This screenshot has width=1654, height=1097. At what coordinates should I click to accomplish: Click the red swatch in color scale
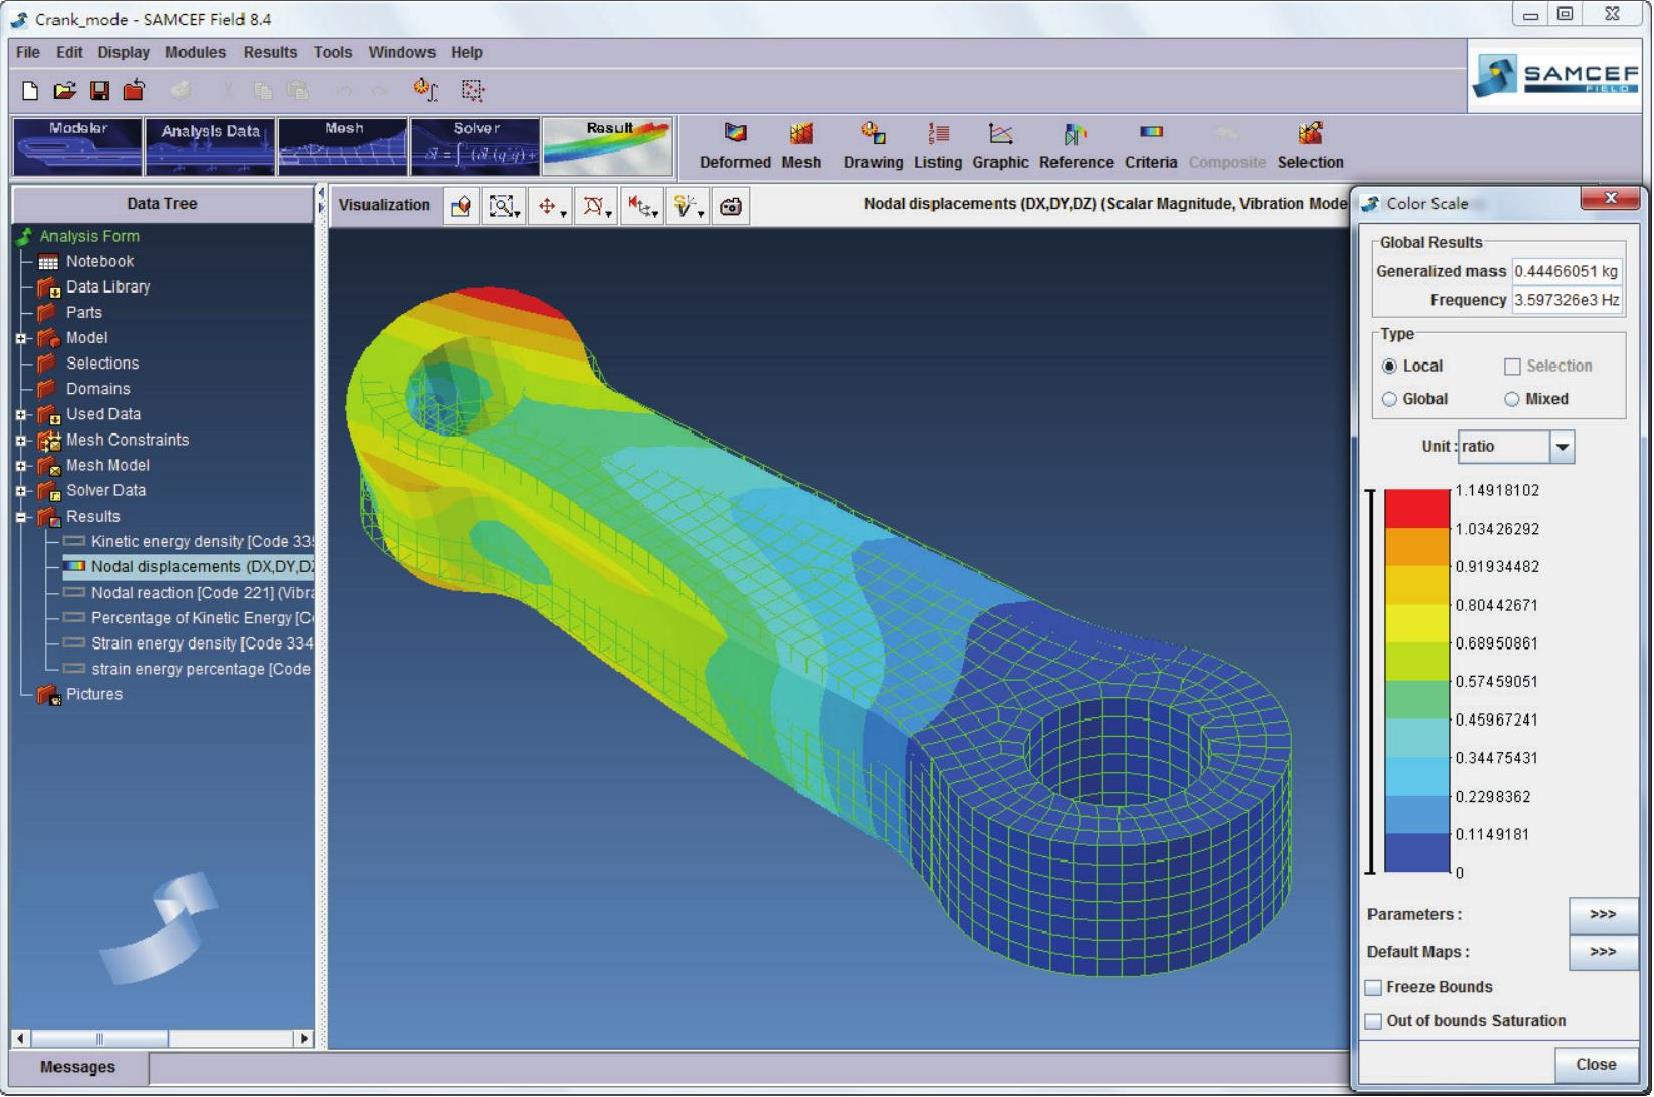click(x=1416, y=508)
